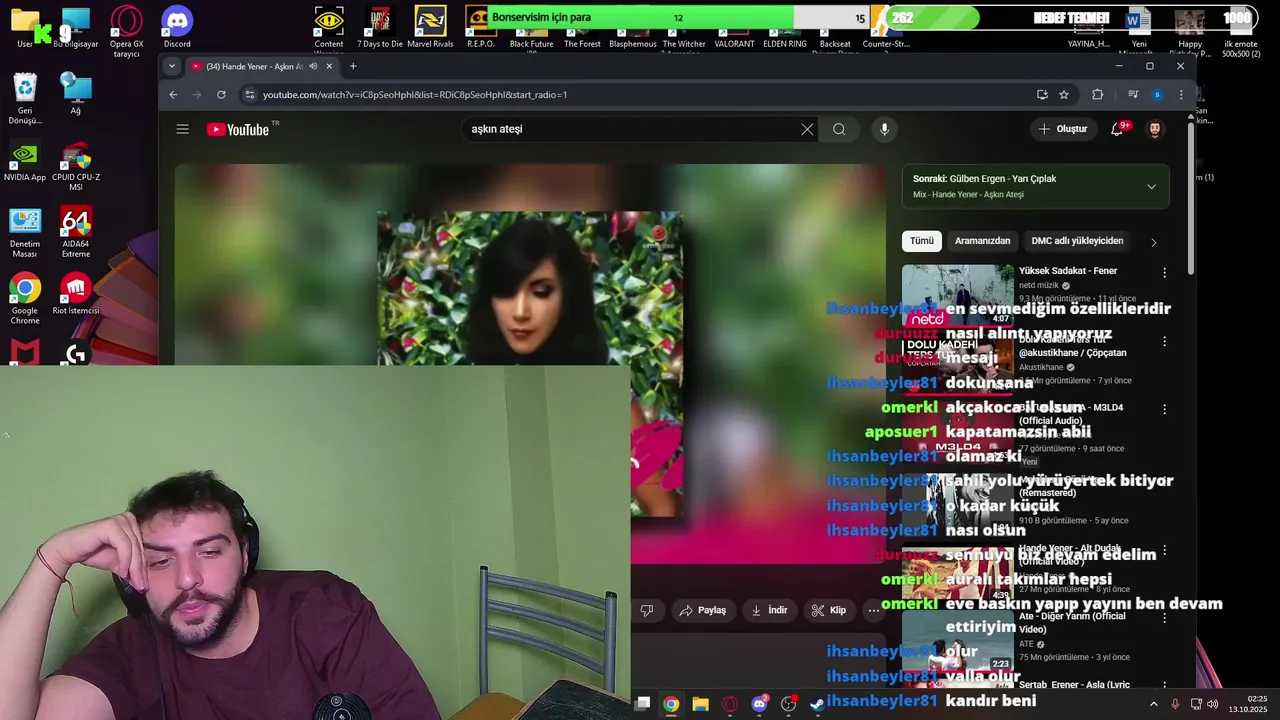Open Denetim Masası desktop icon
Screen dimensions: 1280x720
25,233
